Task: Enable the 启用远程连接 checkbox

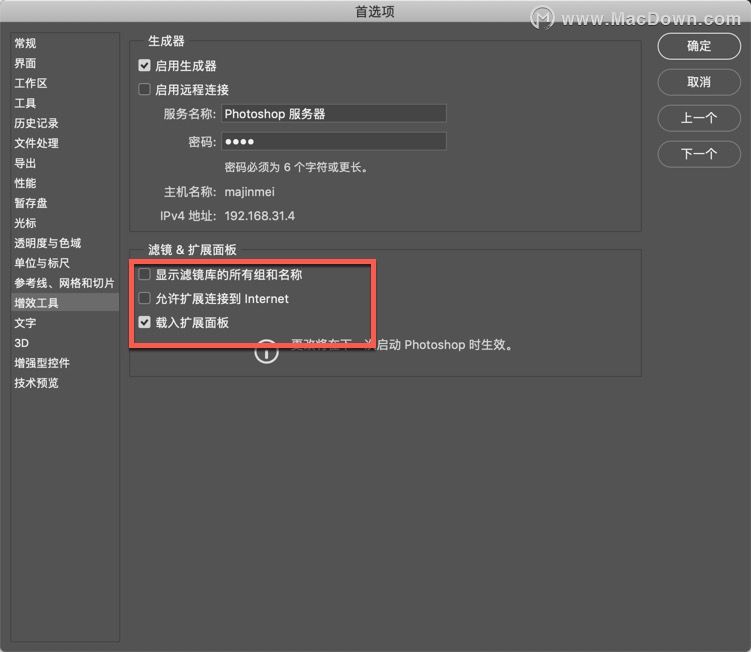Action: click(x=144, y=89)
